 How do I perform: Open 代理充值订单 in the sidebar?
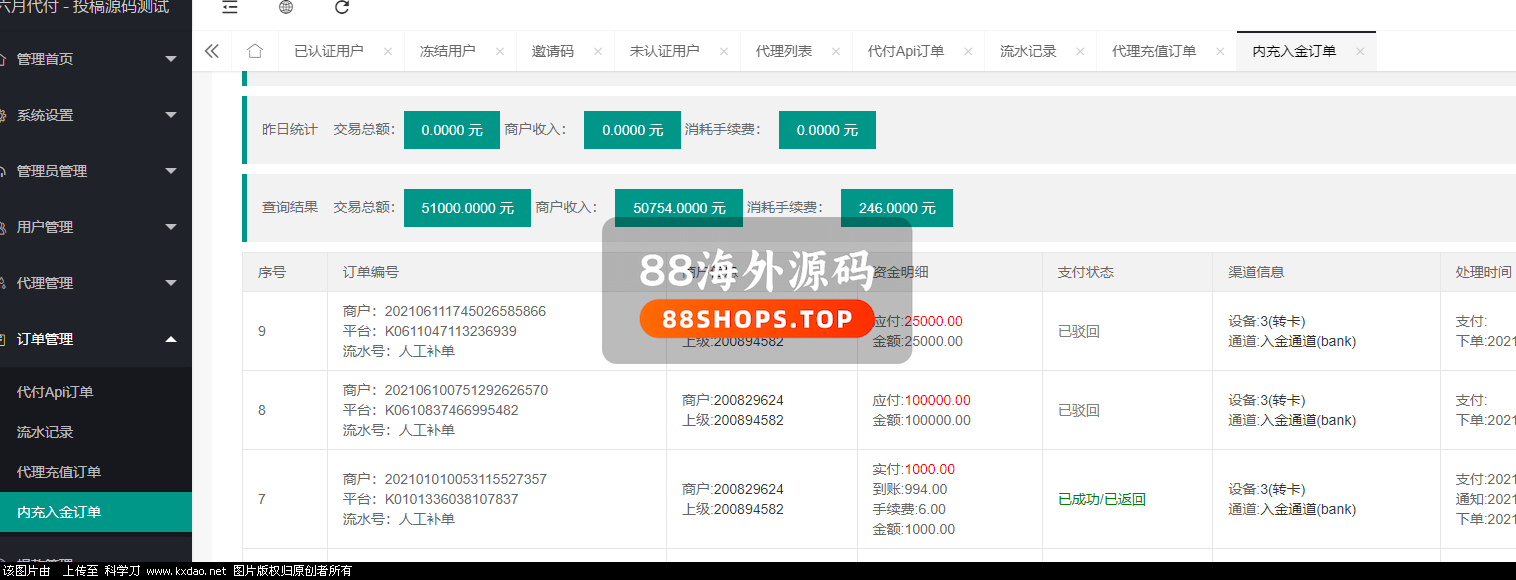pos(59,472)
